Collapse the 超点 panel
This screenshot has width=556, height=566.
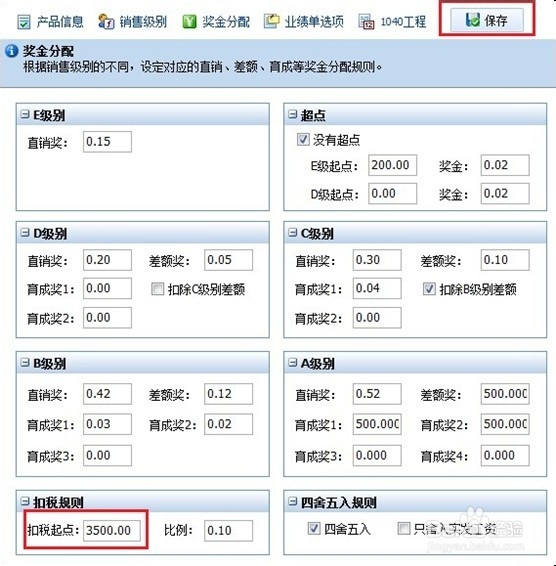click(292, 115)
